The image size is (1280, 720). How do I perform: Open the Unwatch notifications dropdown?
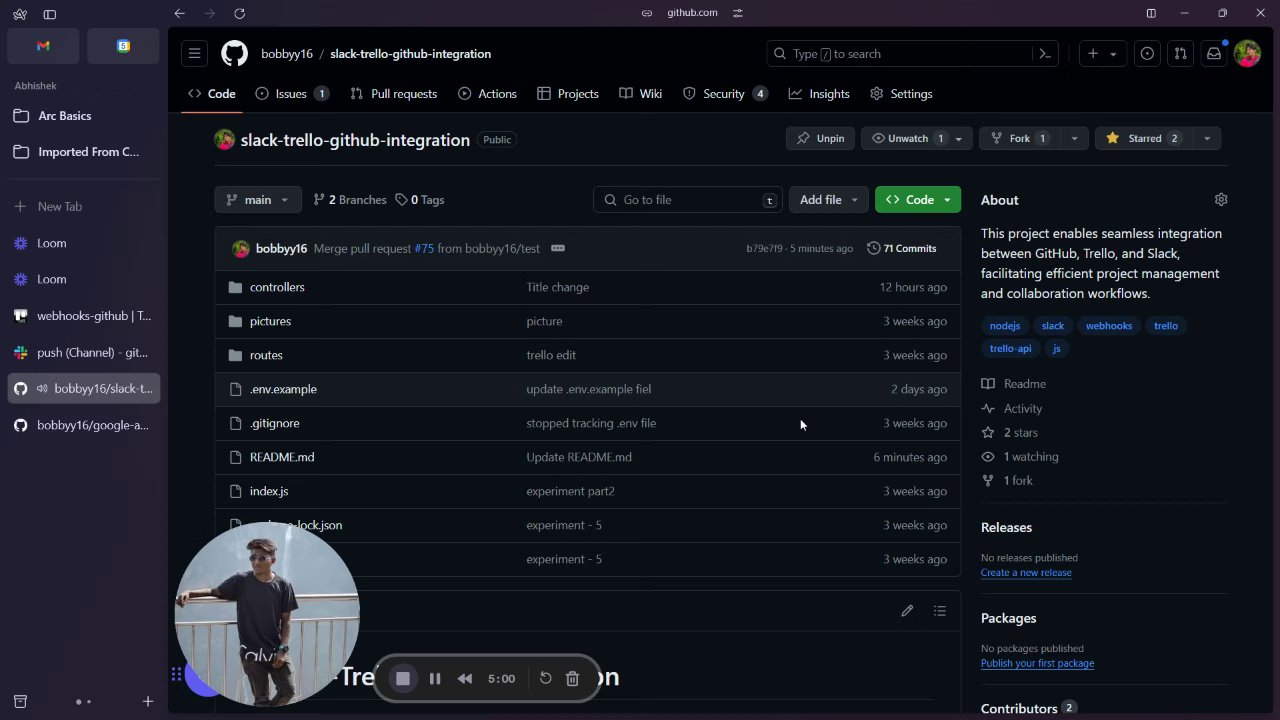[x=917, y=139]
